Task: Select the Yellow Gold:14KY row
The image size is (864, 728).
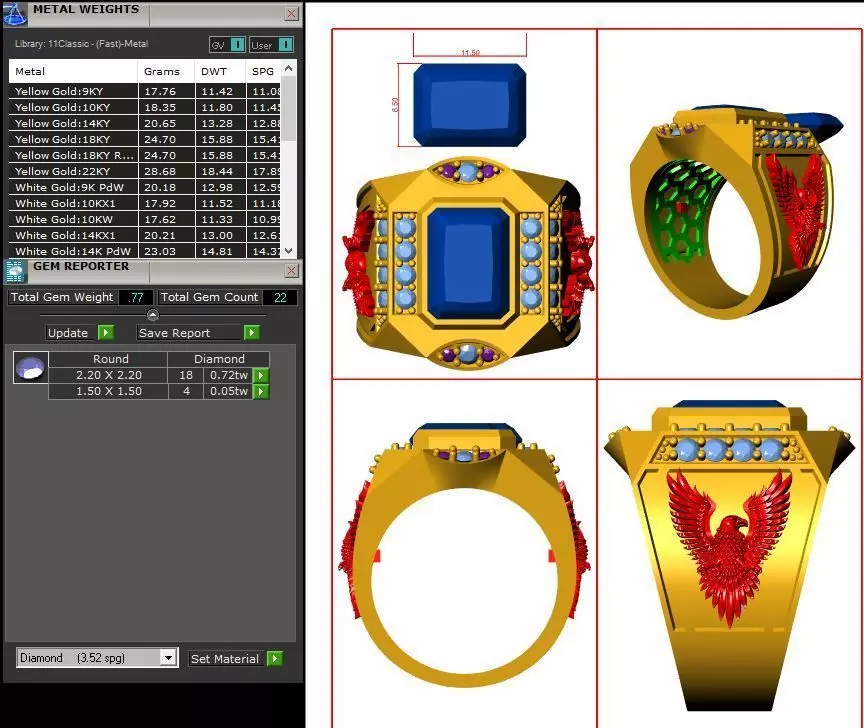Action: tap(145, 123)
